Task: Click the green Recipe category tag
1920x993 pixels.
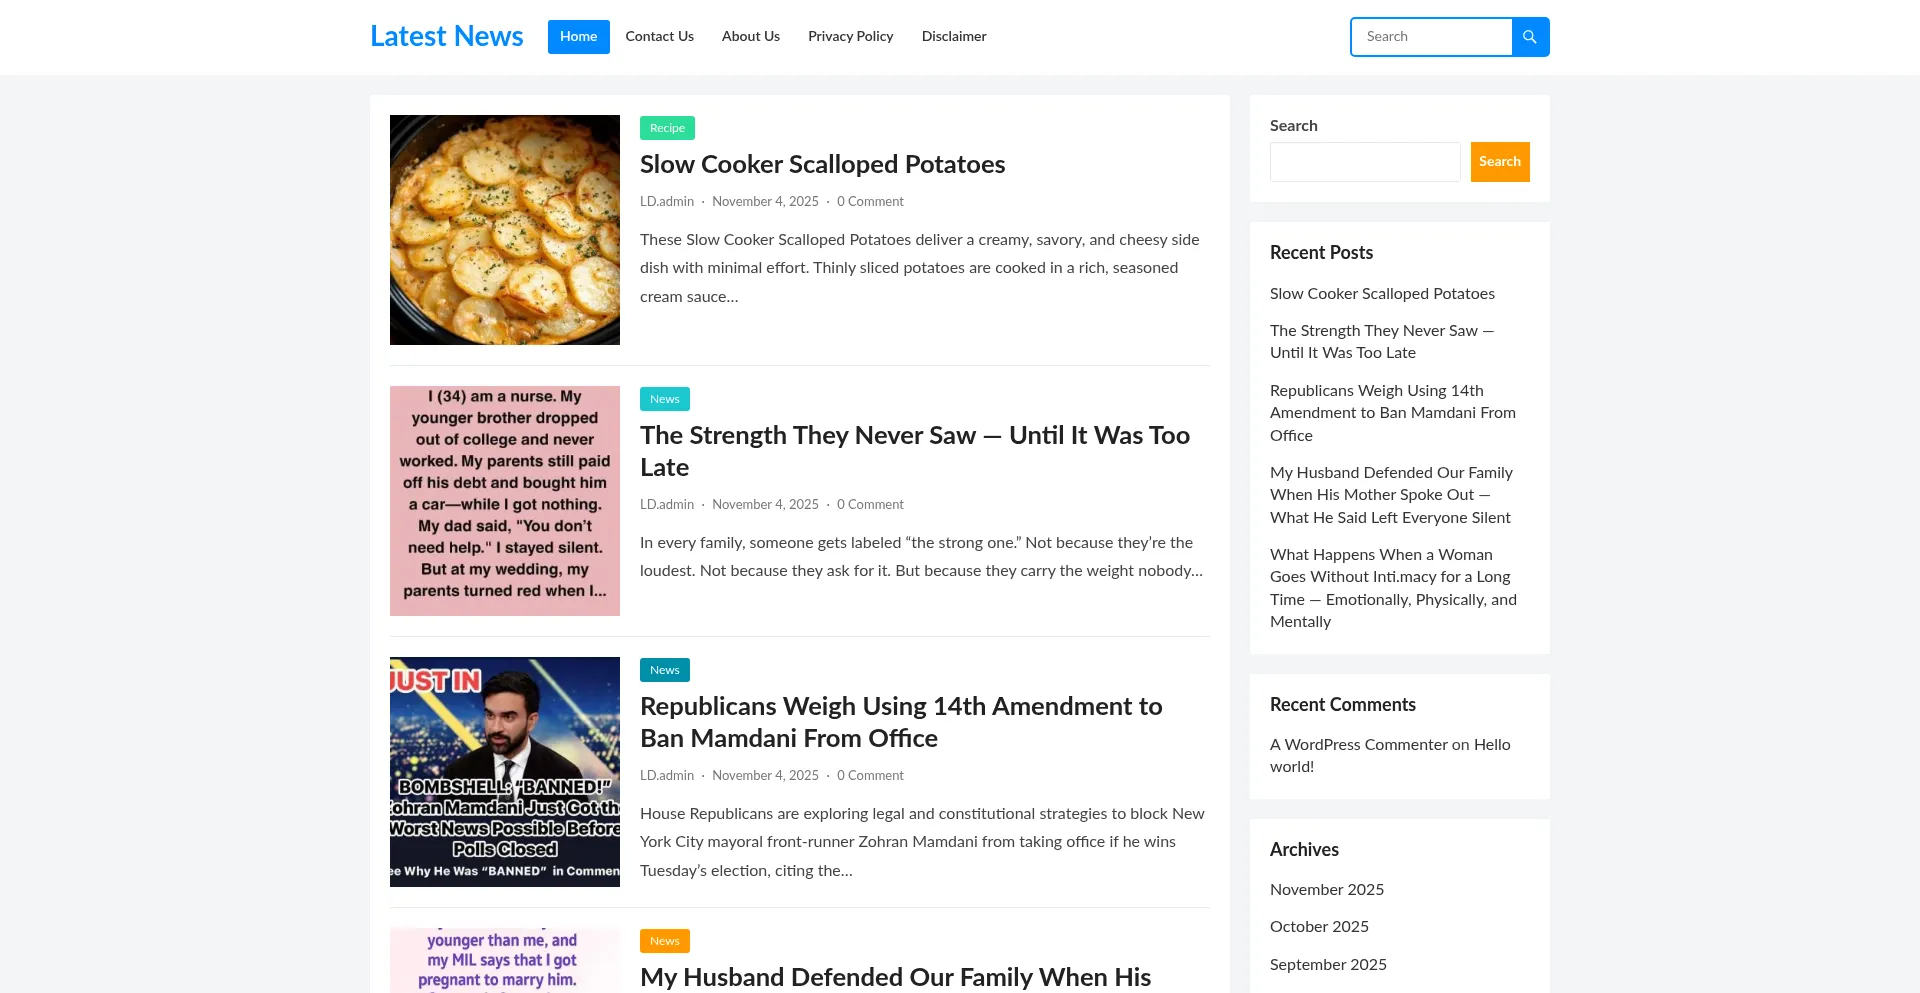Action: click(667, 128)
